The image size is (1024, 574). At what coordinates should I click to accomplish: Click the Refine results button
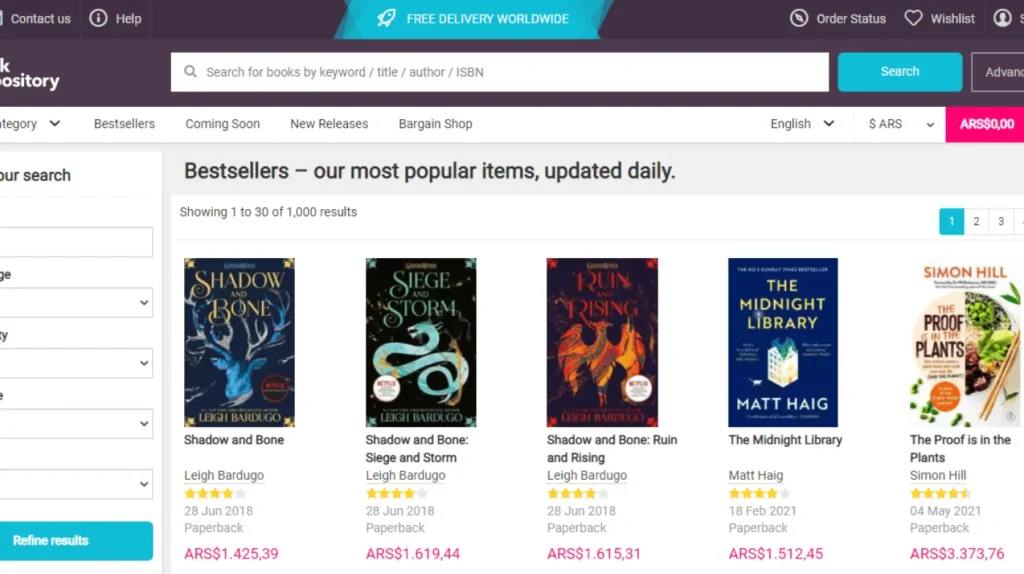click(51, 540)
